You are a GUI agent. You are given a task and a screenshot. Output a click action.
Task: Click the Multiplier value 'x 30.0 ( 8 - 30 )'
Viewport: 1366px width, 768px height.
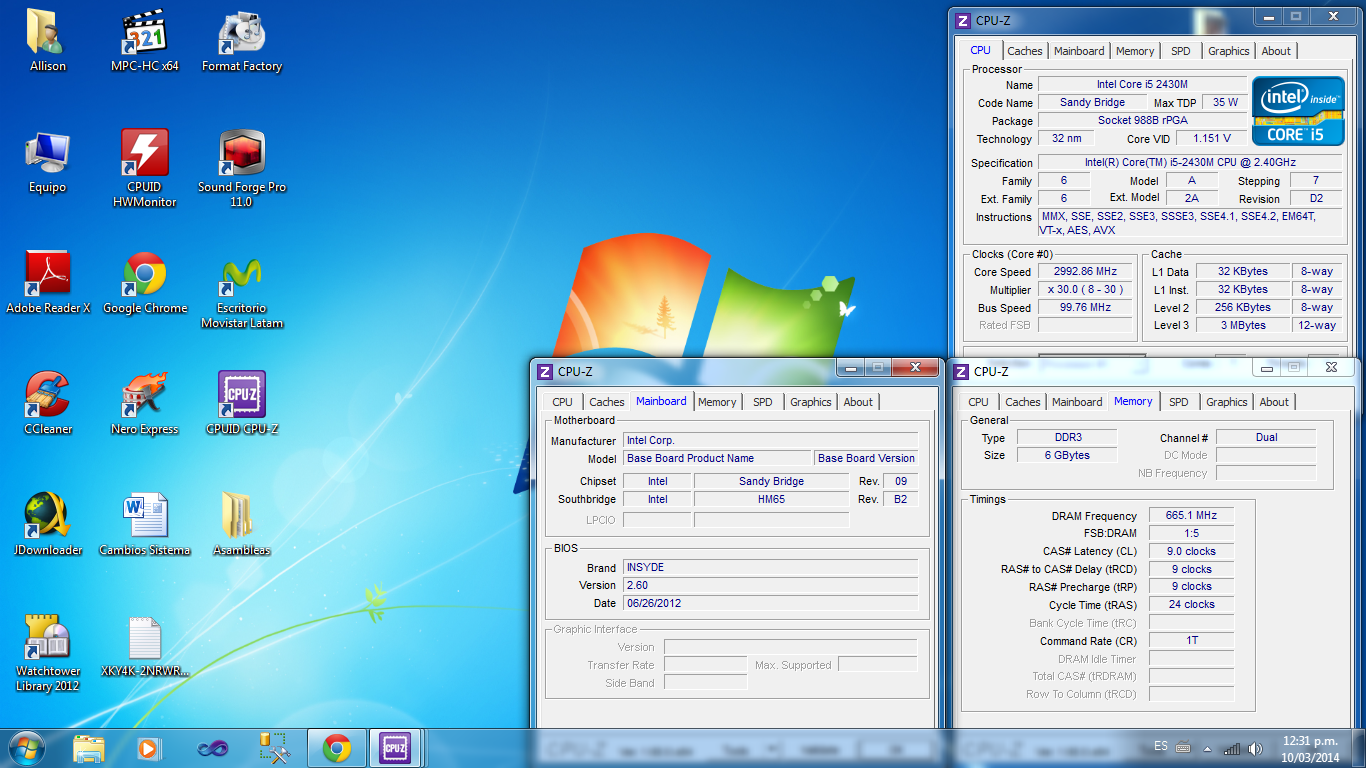[x=1085, y=289]
